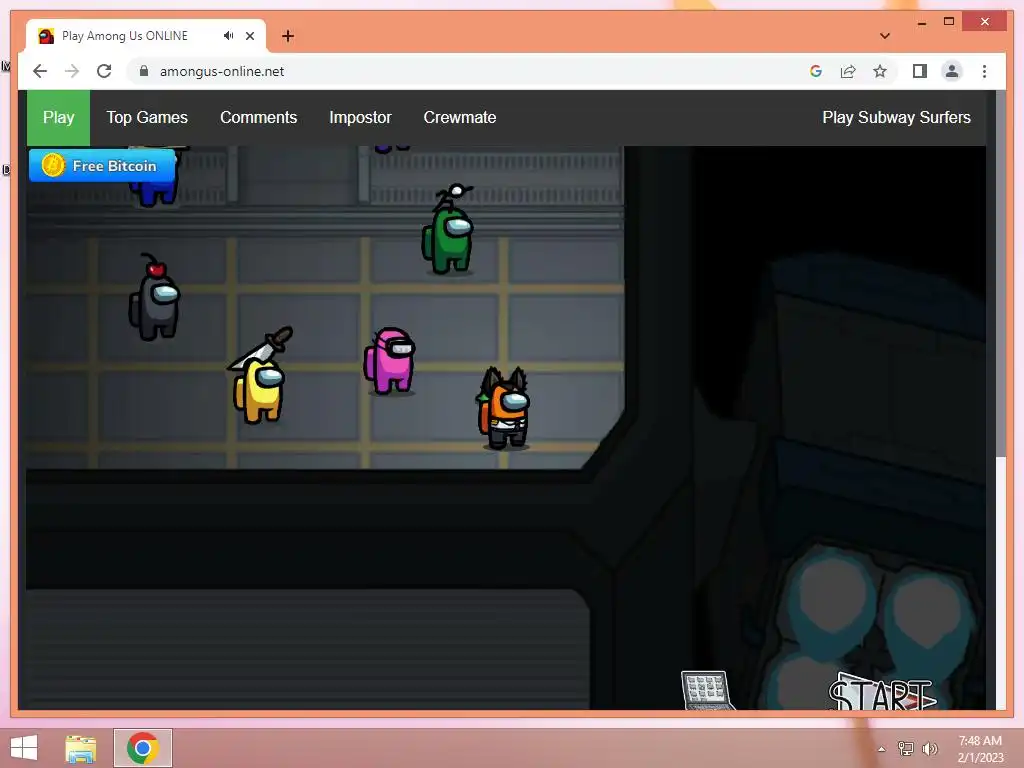1024x768 pixels.
Task: Open Chrome's three-dot menu
Action: point(984,71)
